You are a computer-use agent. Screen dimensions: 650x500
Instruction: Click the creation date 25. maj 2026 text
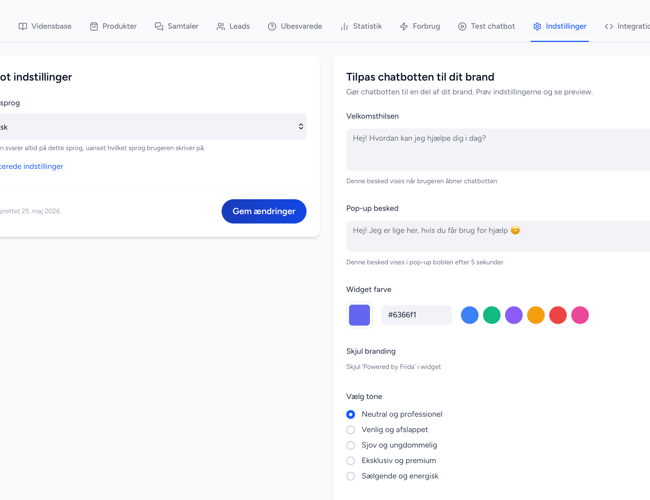[41, 211]
